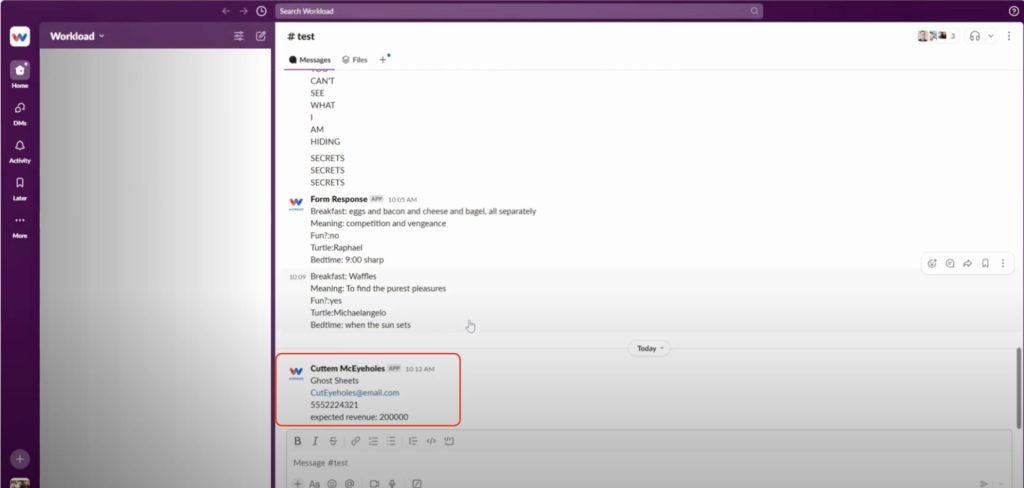Viewport: 1024px width, 488px height.
Task: Insert a link in composer
Action: point(355,441)
